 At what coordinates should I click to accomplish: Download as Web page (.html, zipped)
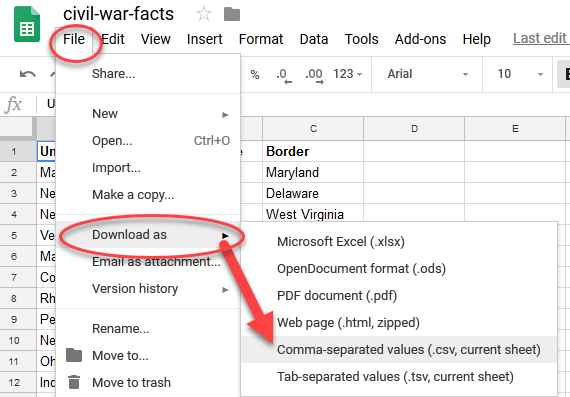[399, 322]
